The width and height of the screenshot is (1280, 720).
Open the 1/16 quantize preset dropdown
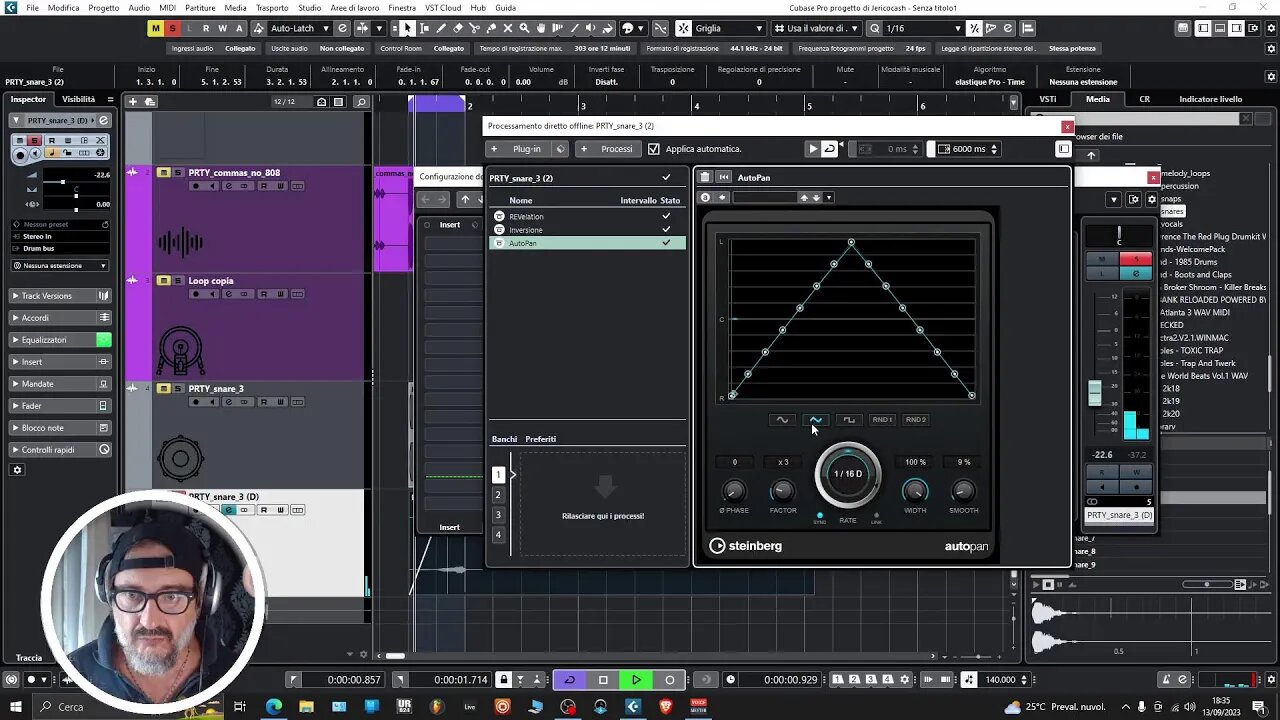pos(925,28)
